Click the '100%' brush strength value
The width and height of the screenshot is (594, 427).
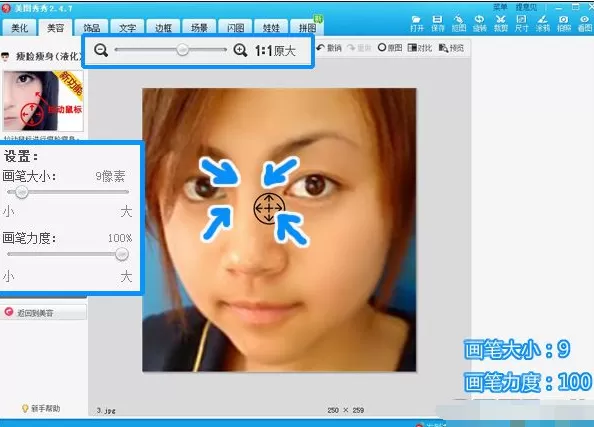point(120,238)
